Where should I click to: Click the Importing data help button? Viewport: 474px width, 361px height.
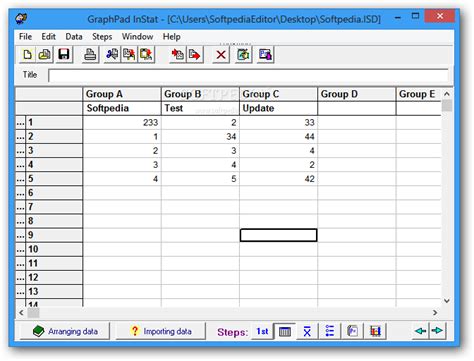(x=161, y=331)
